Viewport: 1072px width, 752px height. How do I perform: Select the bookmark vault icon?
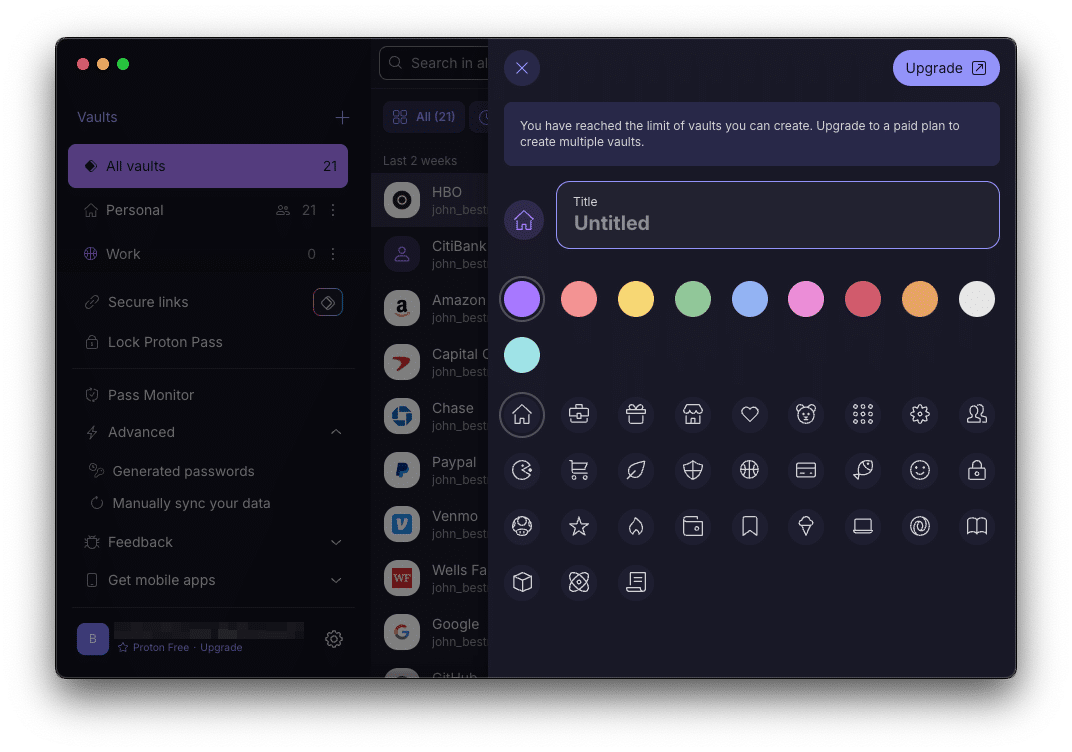pos(749,526)
